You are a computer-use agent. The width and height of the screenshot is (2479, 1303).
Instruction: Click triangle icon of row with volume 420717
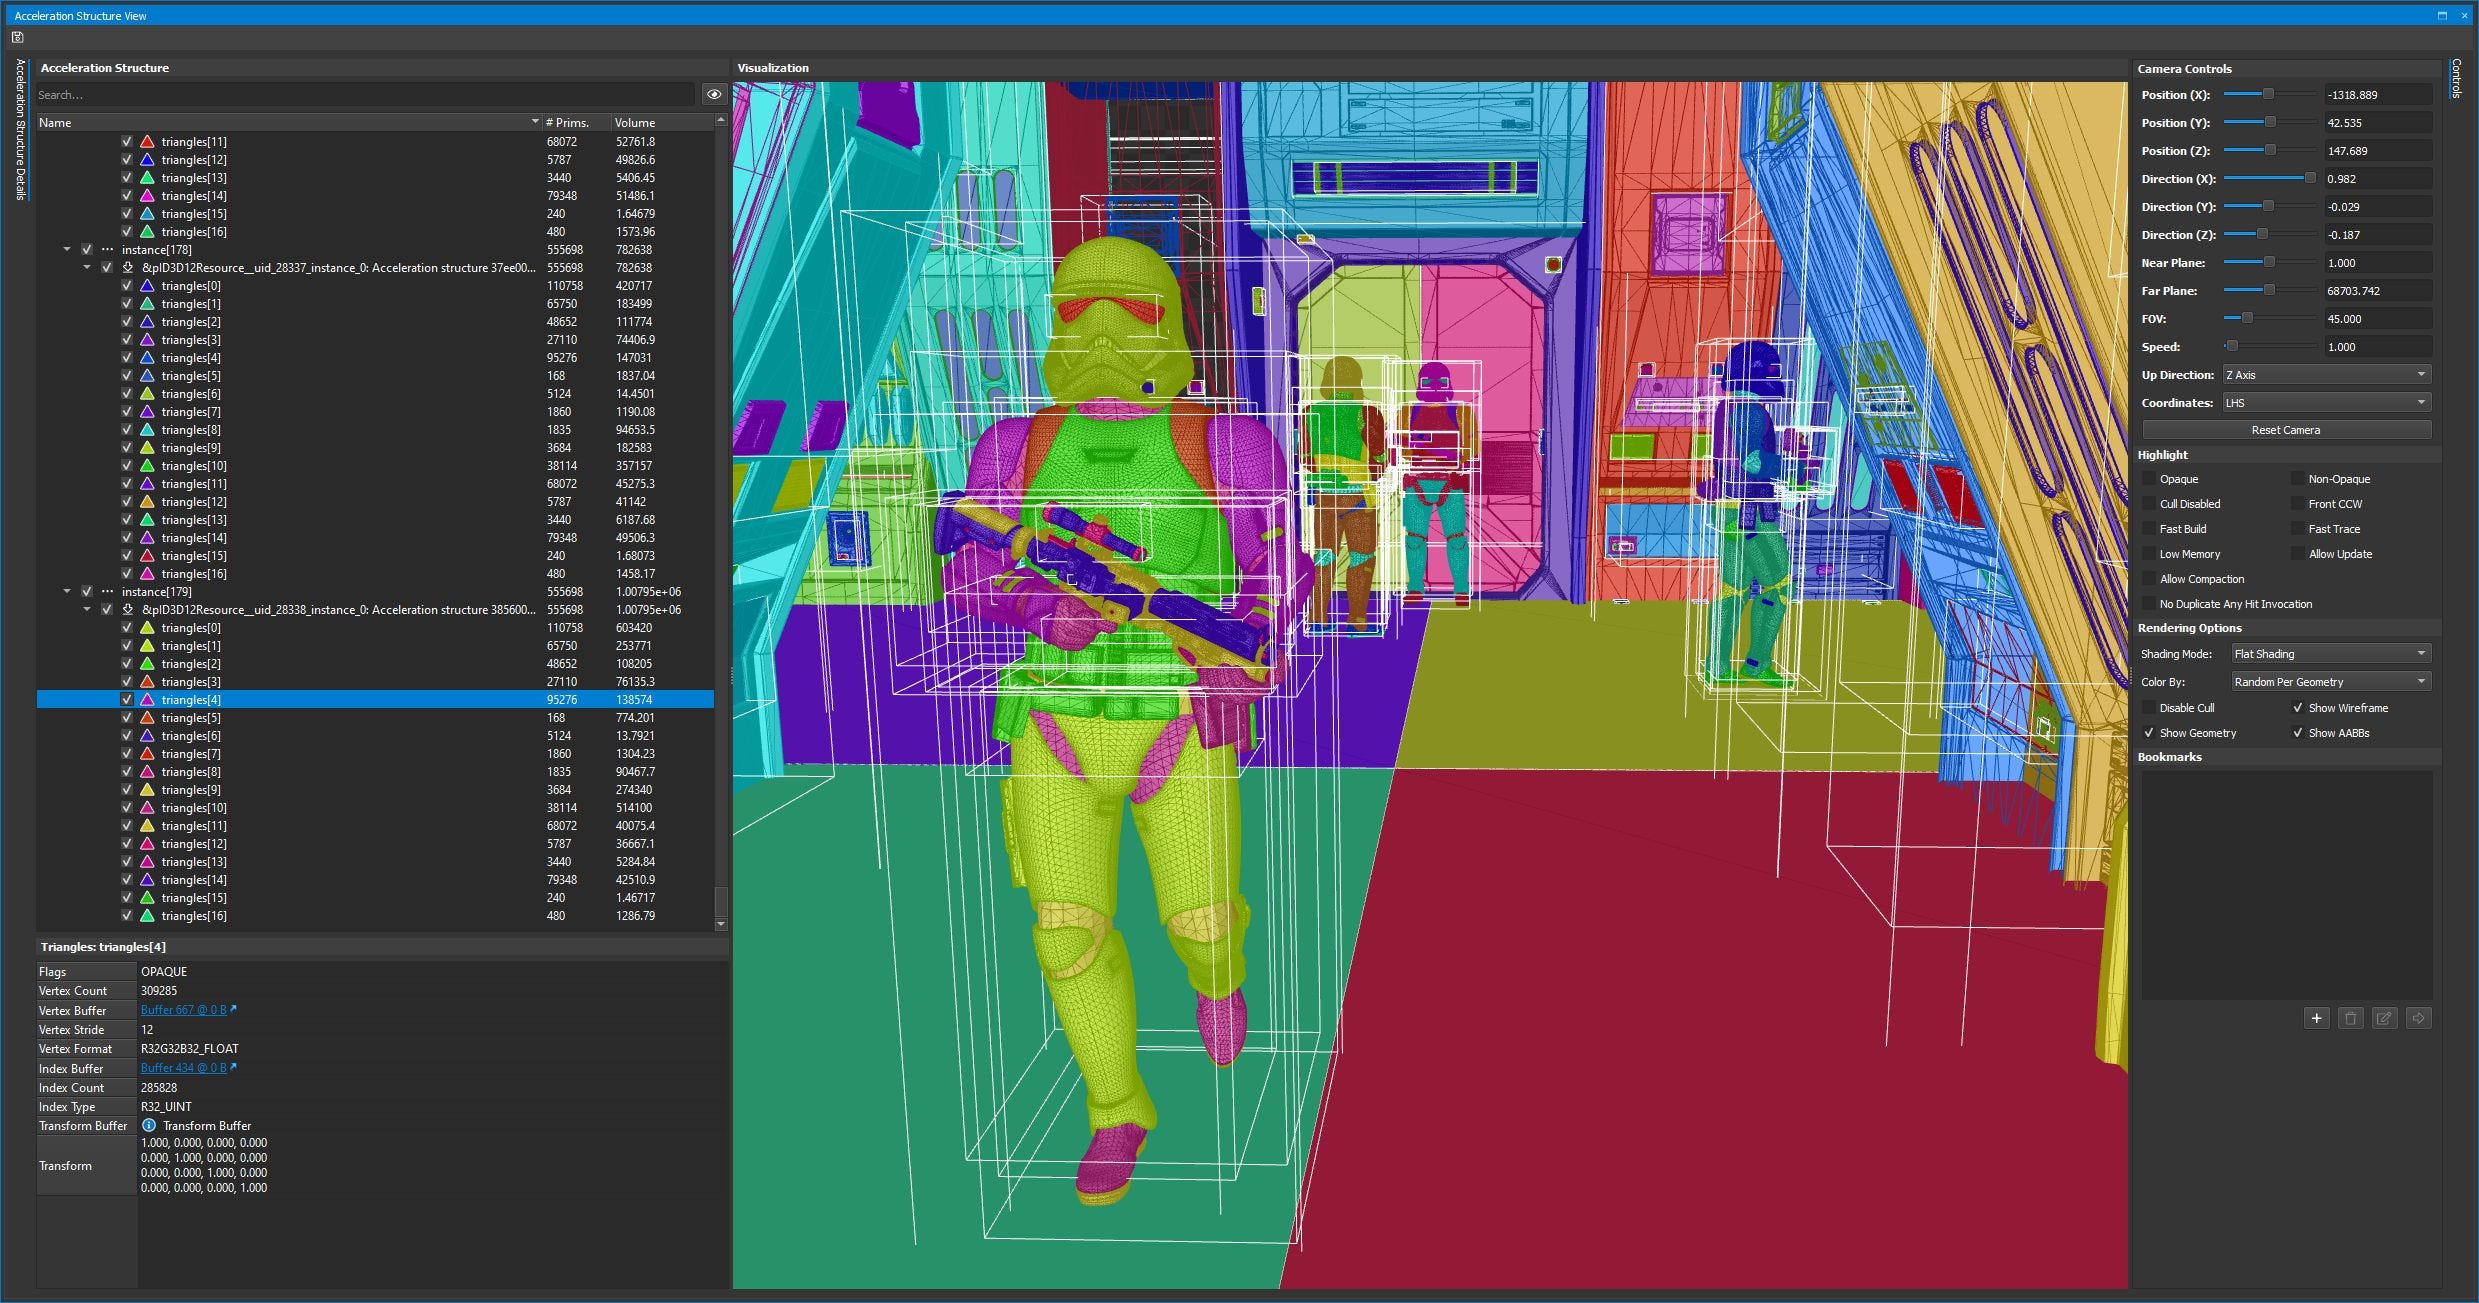(147, 286)
